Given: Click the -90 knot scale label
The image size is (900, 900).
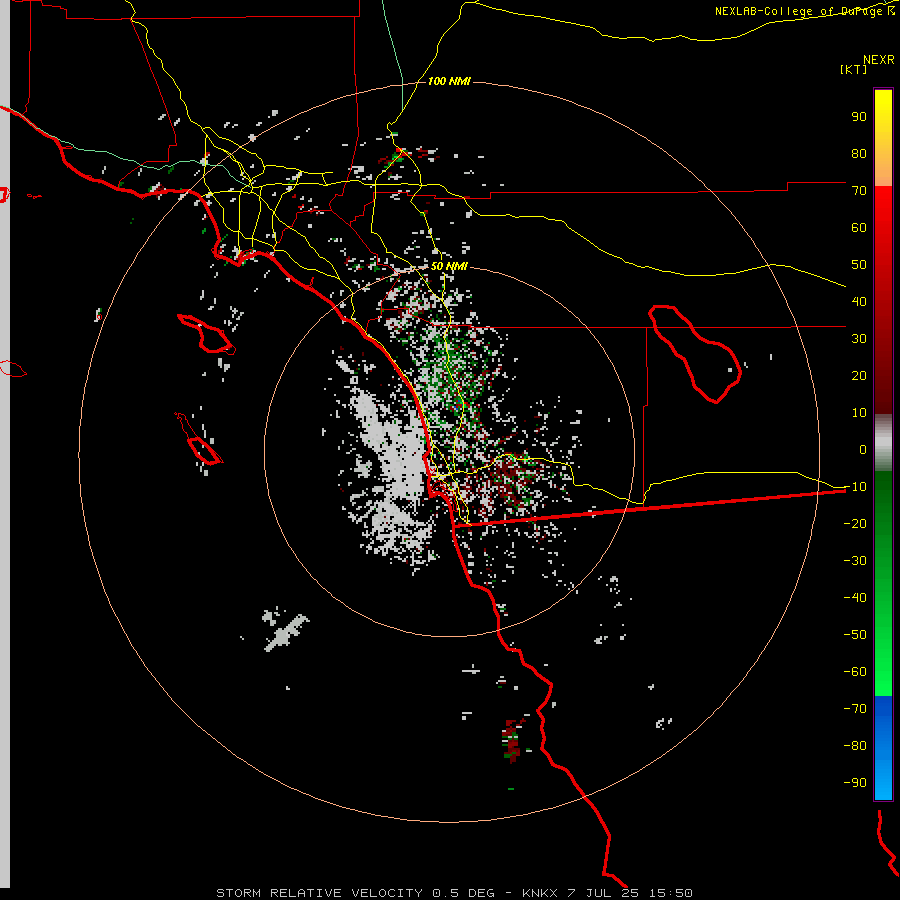Looking at the screenshot, I should pos(855,783).
